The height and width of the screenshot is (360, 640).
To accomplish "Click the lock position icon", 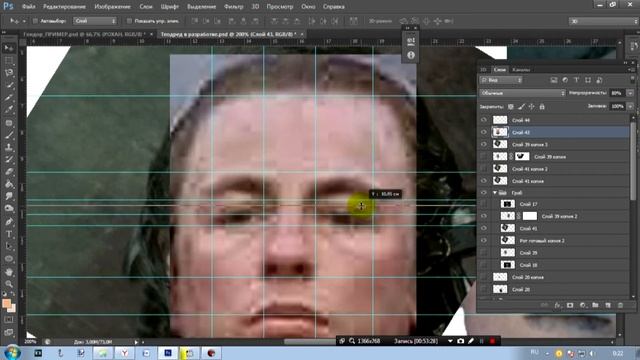I will tap(531, 107).
